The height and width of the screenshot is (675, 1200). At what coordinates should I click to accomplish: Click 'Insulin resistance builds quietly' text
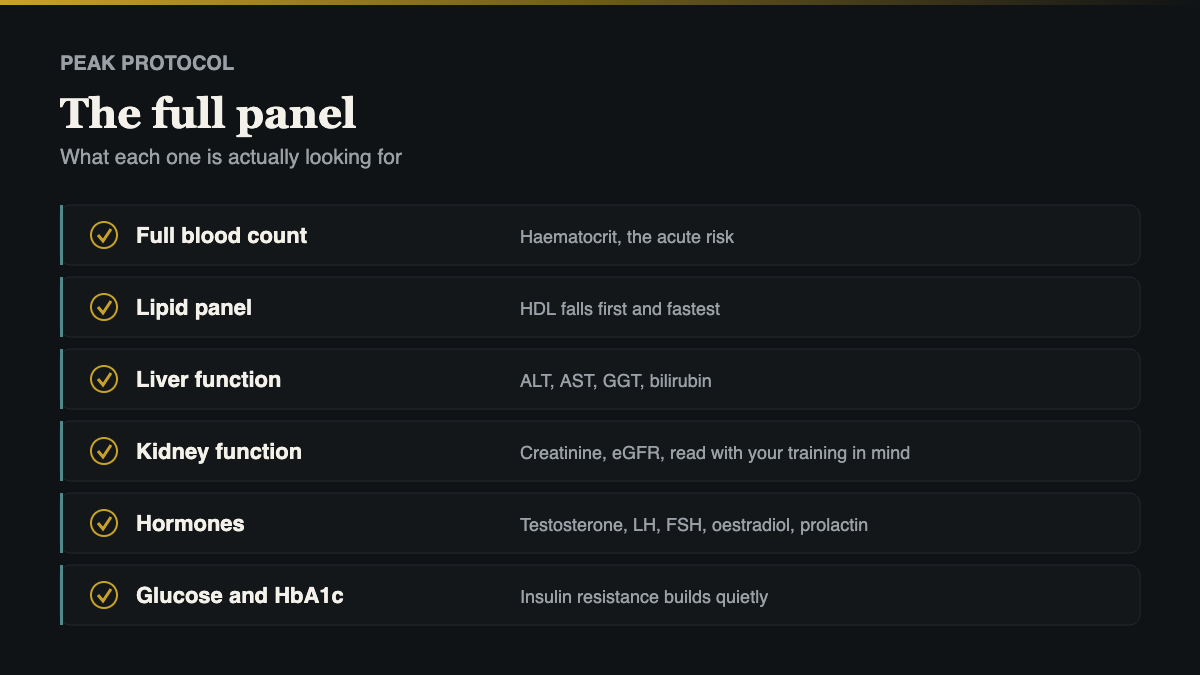pyautogui.click(x=644, y=597)
